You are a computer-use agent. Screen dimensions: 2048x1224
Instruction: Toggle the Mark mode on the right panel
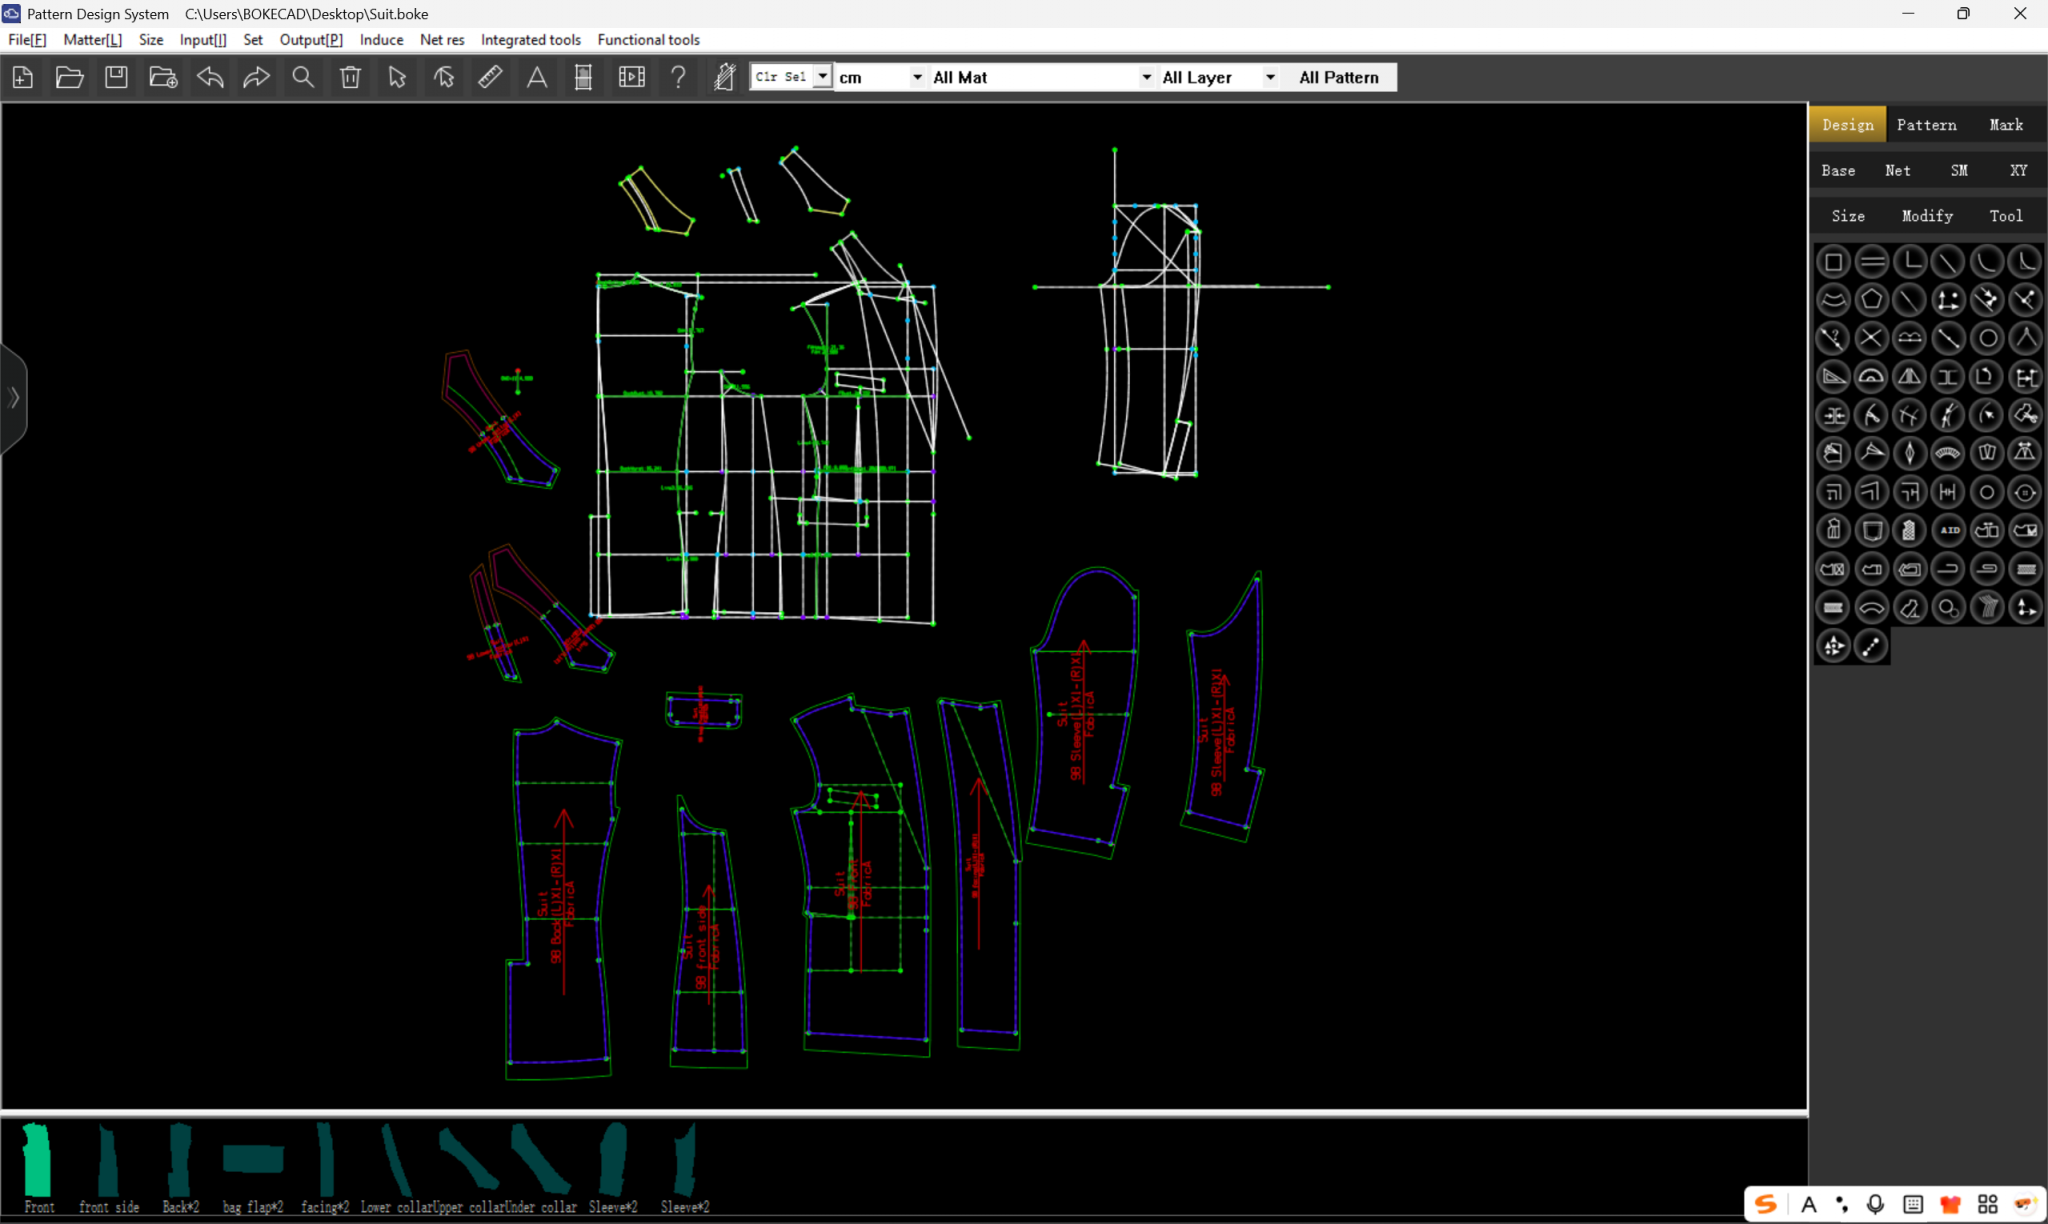(2005, 124)
